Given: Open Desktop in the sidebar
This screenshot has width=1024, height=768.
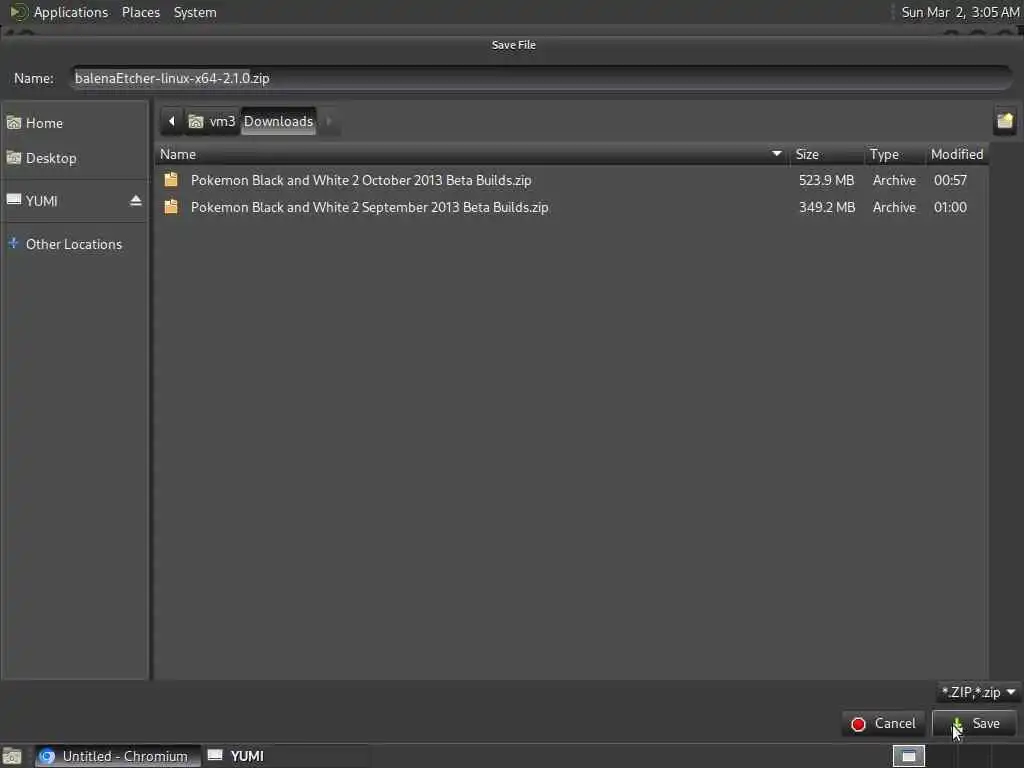Looking at the screenshot, I should (x=74, y=158).
